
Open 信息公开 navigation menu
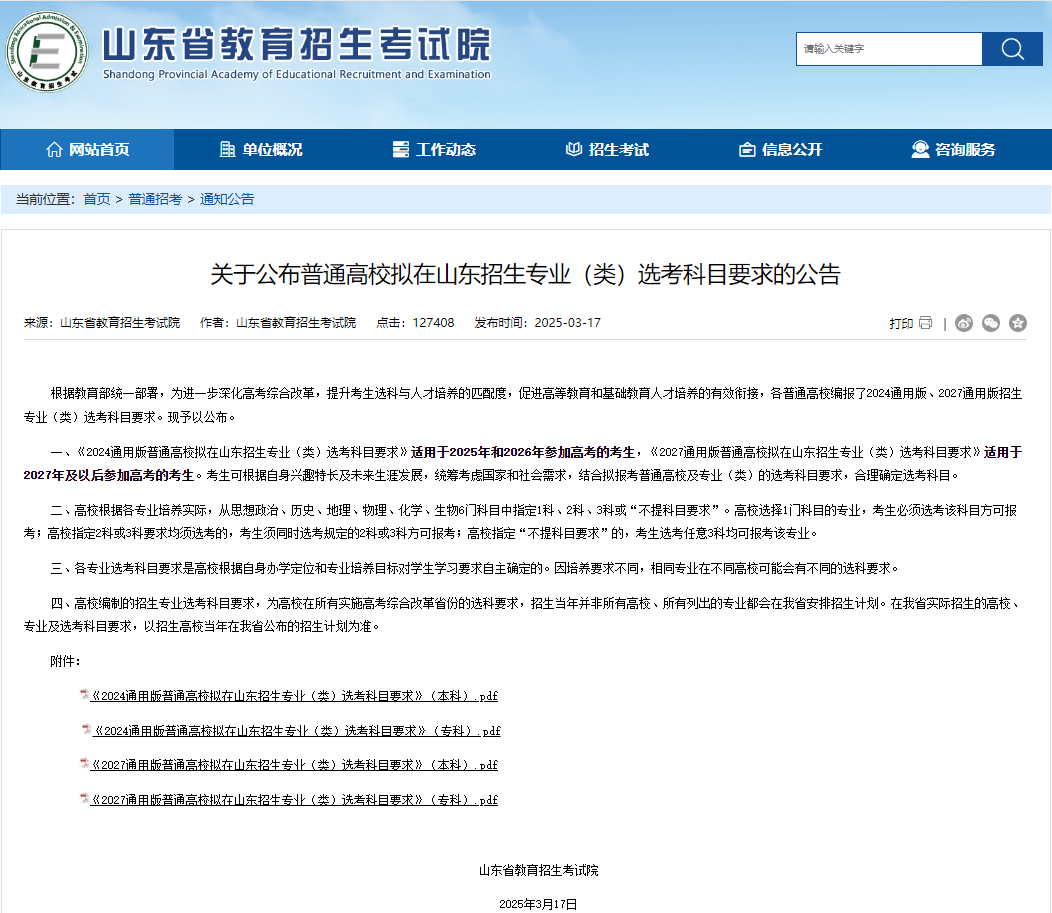coord(780,150)
